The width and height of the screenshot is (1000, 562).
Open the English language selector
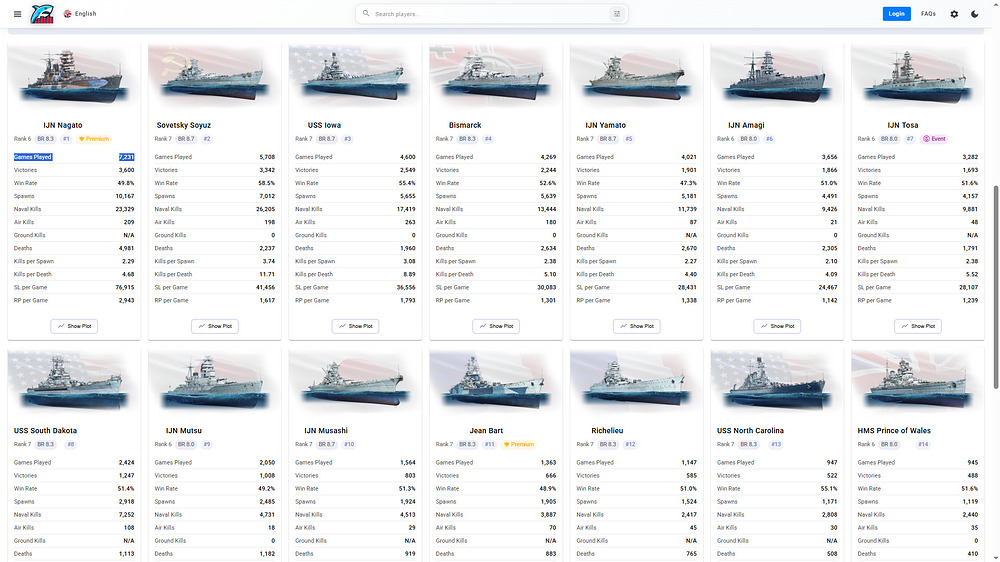coord(80,13)
